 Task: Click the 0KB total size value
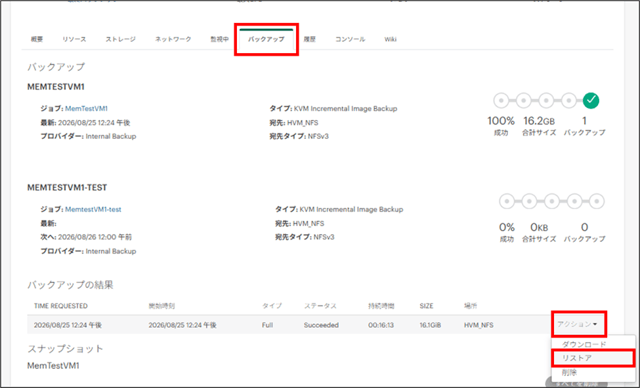tap(539, 227)
